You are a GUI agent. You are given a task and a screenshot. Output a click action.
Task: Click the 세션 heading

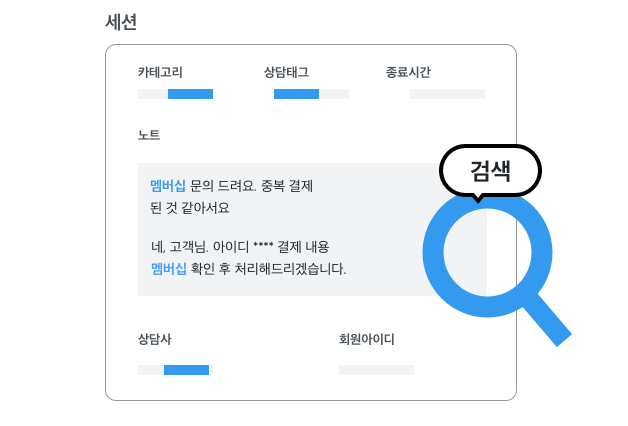121,22
